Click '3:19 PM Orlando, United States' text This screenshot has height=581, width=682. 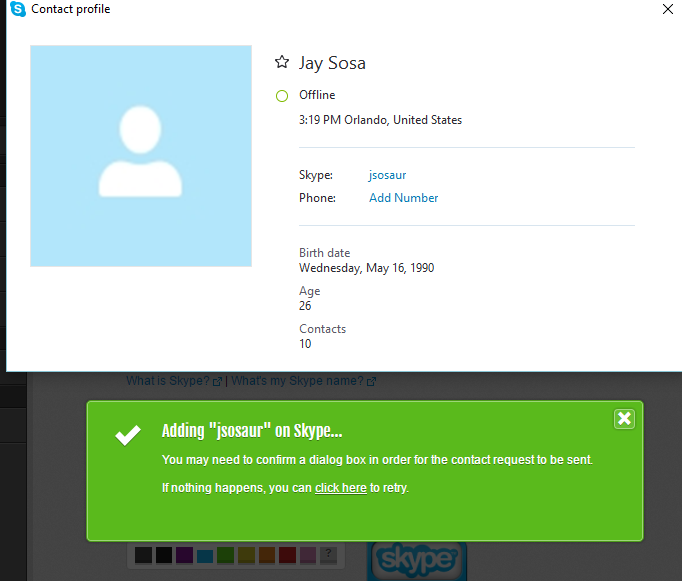[x=380, y=120]
